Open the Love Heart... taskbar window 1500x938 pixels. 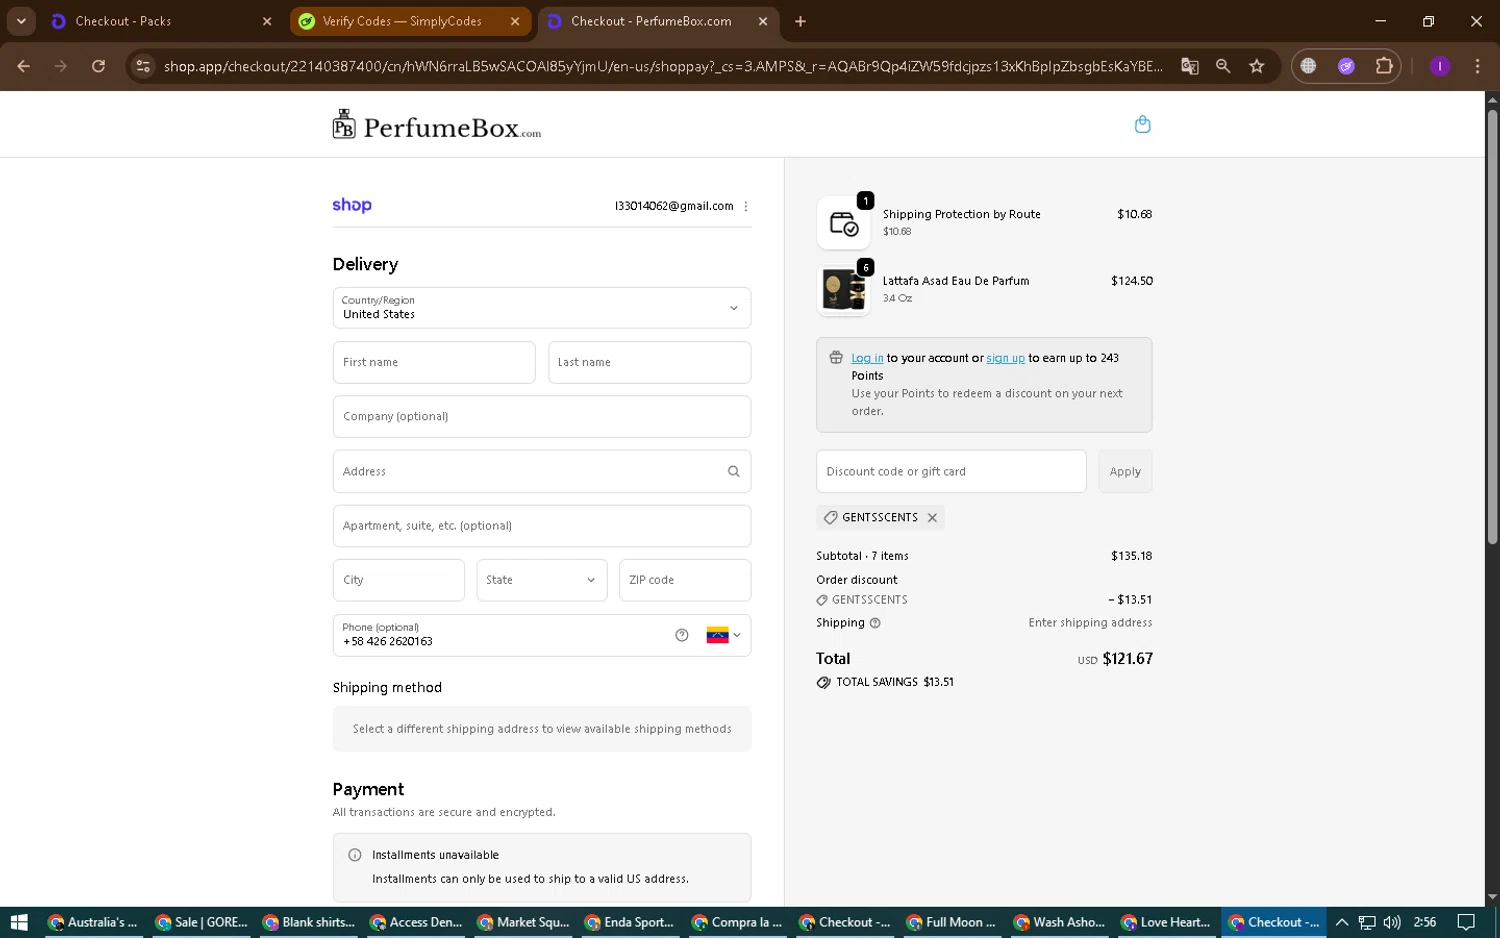(1166, 922)
